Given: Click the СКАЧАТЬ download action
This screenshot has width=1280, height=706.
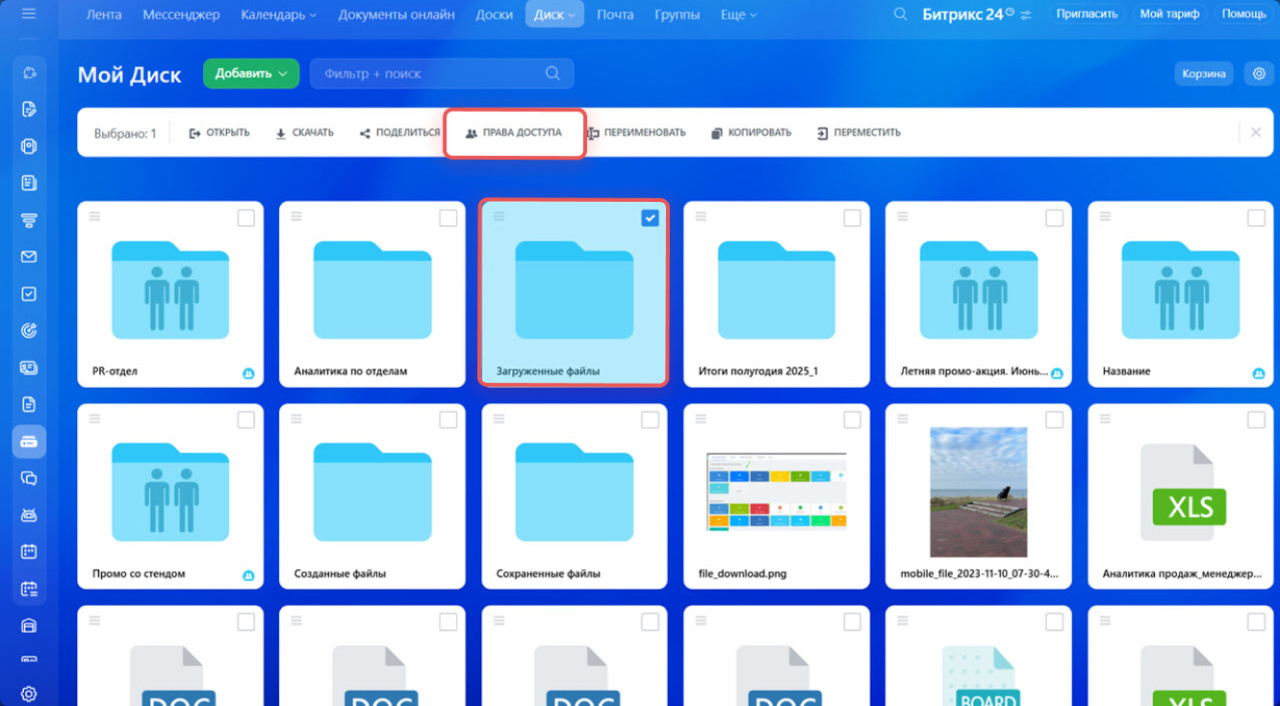Looking at the screenshot, I should (x=304, y=132).
